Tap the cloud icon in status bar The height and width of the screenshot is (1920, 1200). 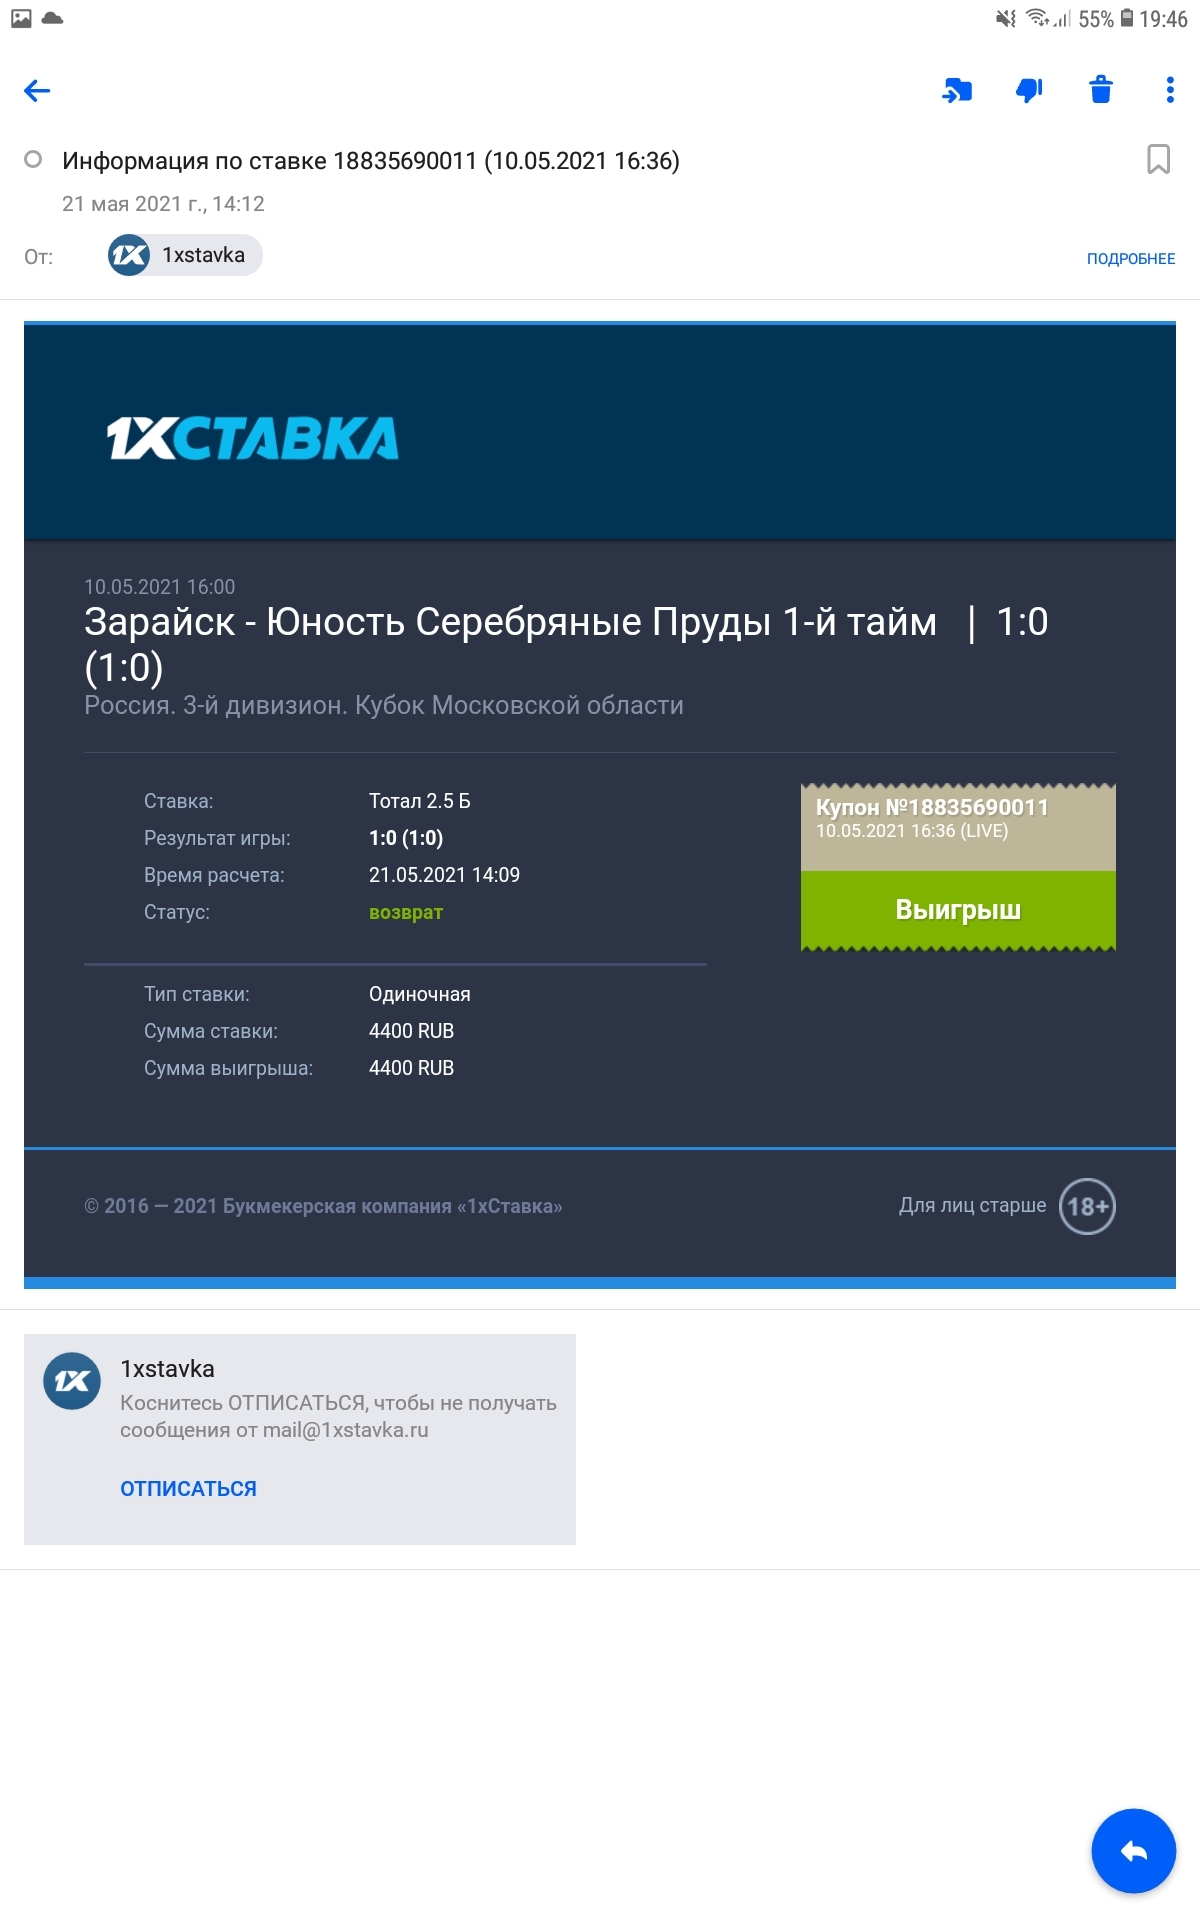pos(53,18)
